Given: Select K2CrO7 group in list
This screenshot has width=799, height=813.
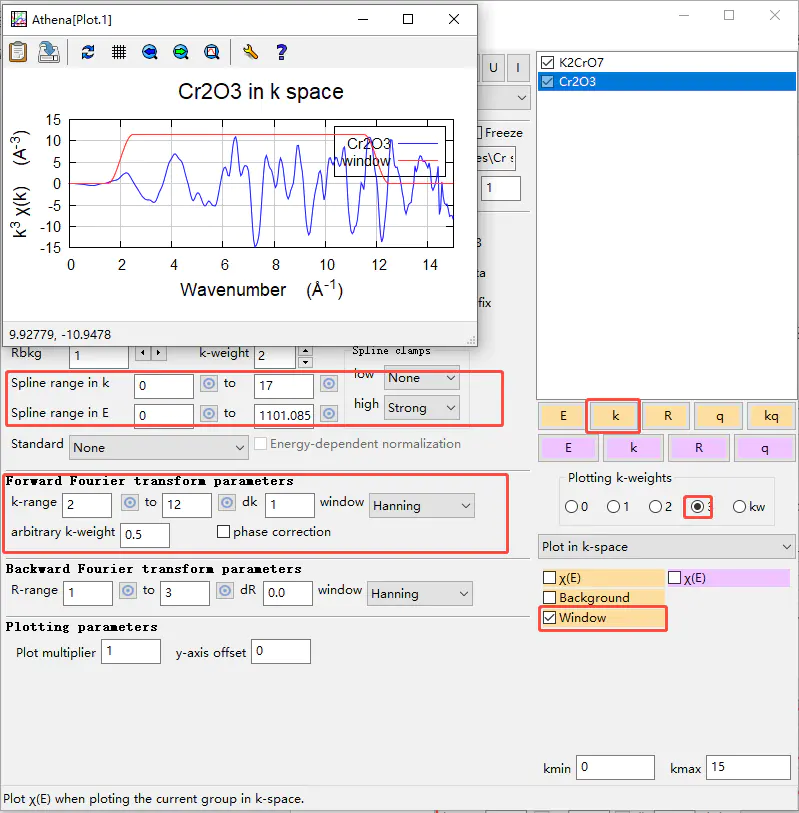Looking at the screenshot, I should click(x=581, y=62).
